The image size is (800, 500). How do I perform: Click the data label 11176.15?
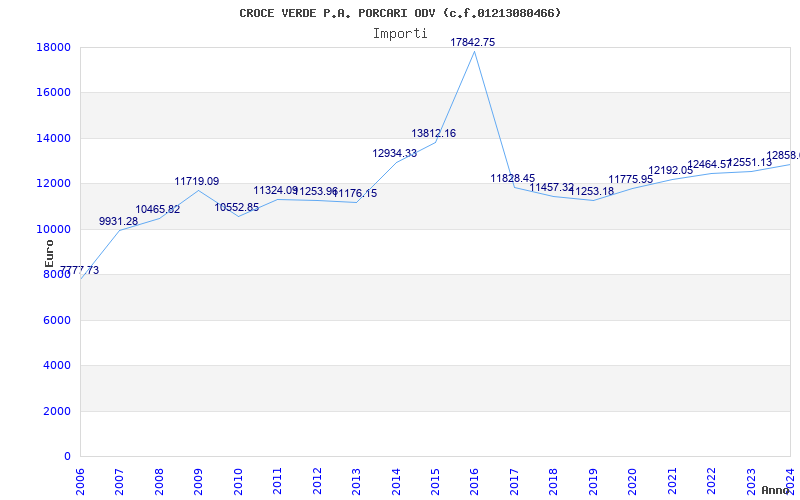click(x=355, y=193)
